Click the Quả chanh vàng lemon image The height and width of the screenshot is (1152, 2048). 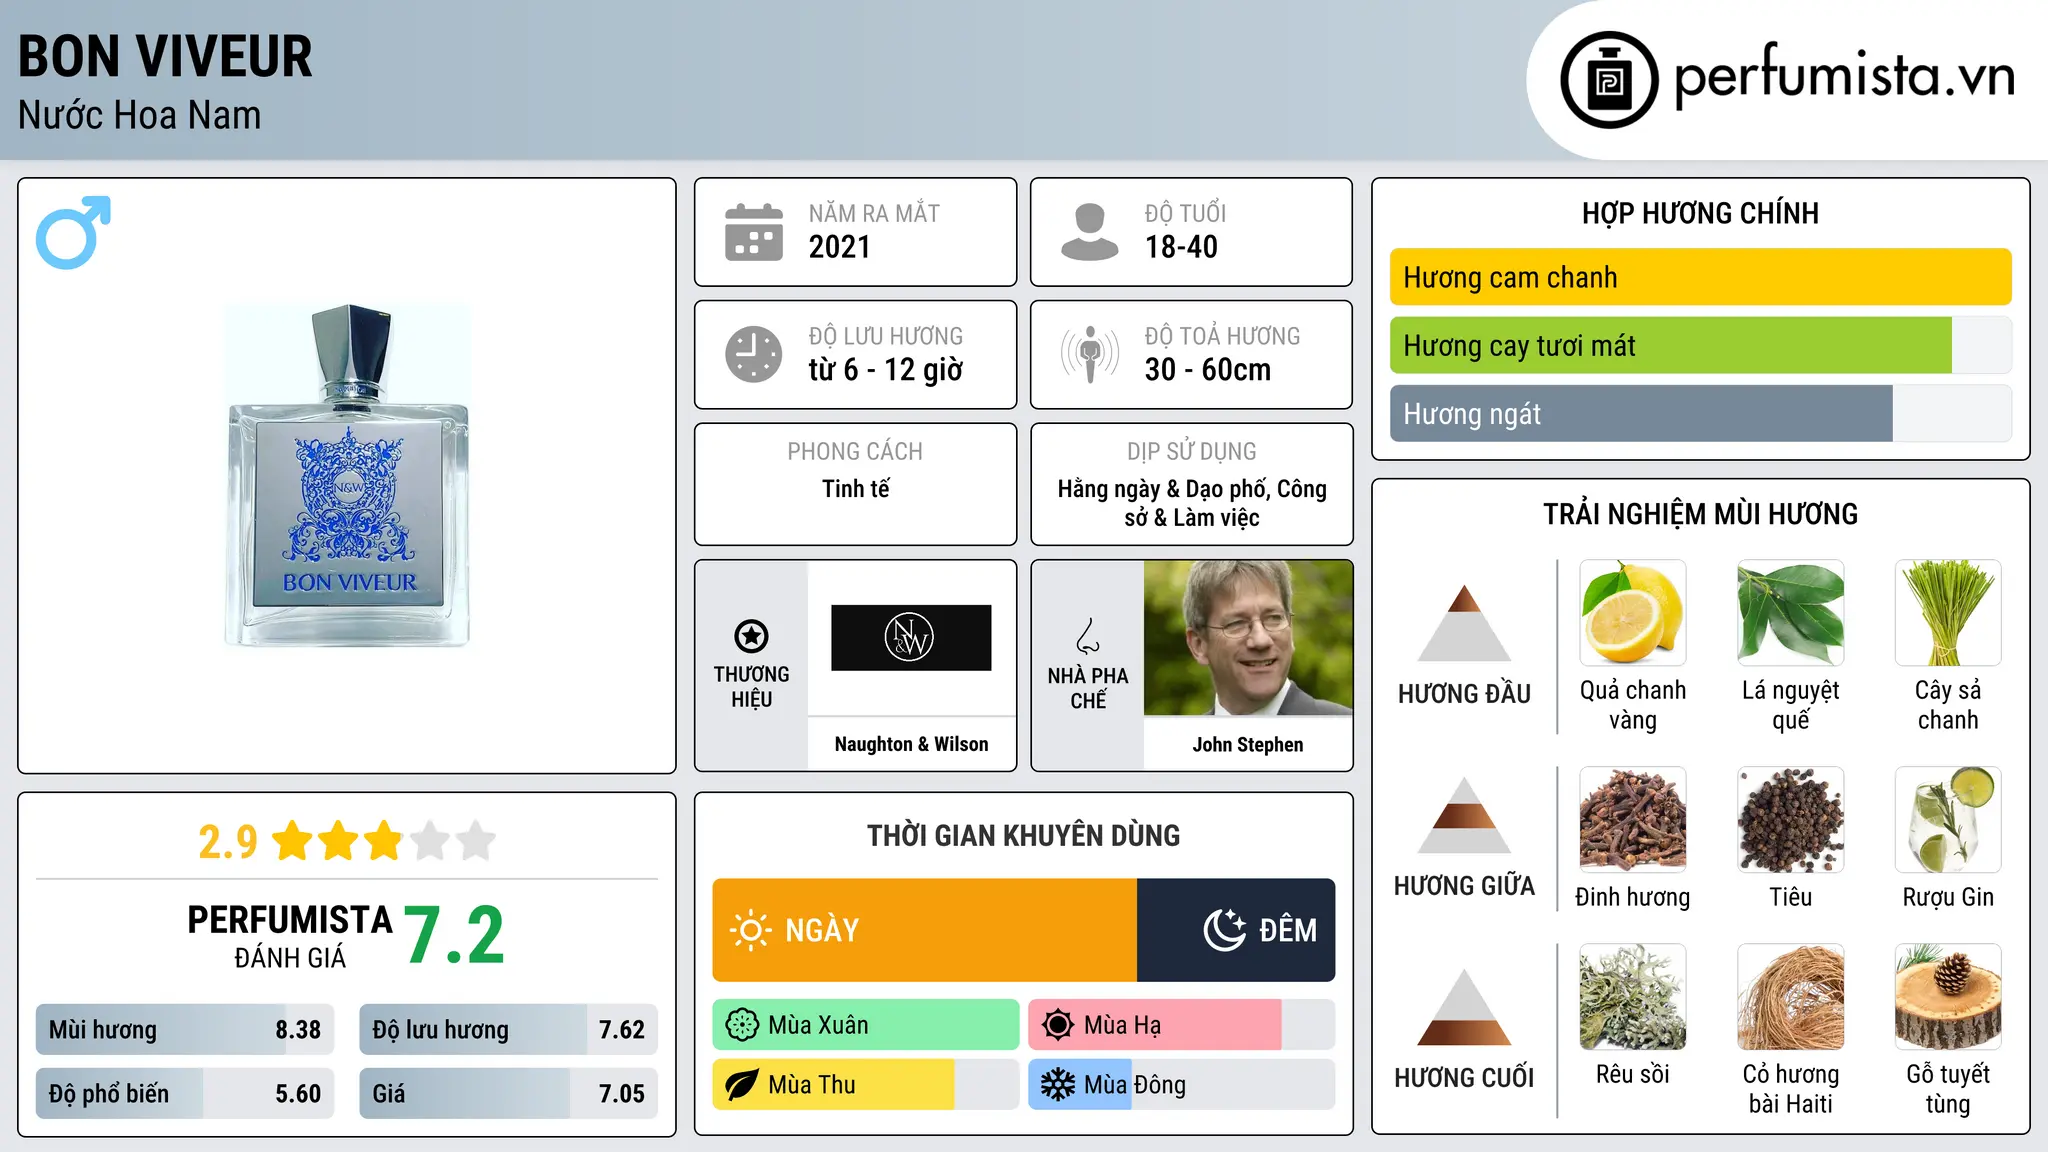pyautogui.click(x=1633, y=613)
